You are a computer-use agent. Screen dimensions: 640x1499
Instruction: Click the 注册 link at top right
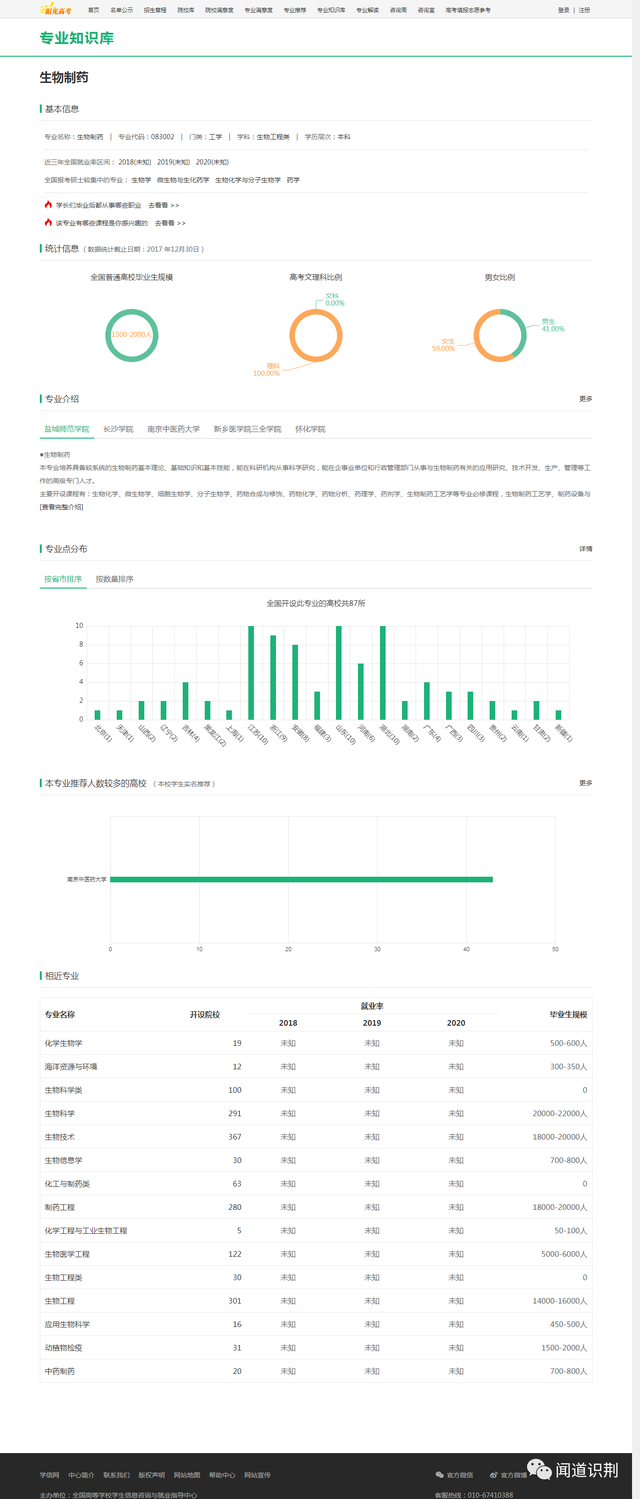coord(584,9)
